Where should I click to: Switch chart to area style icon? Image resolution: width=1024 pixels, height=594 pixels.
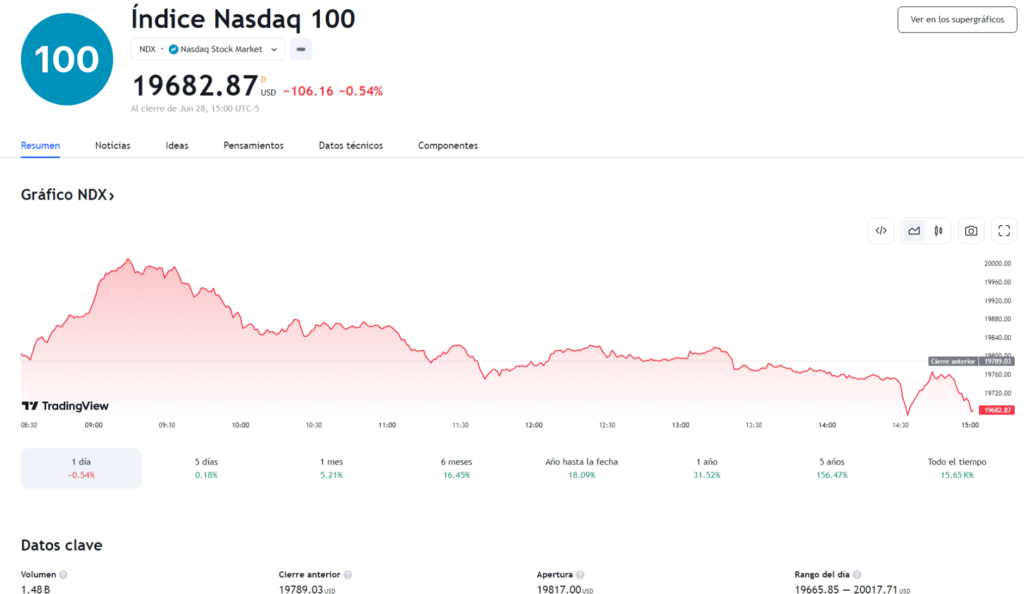914,230
